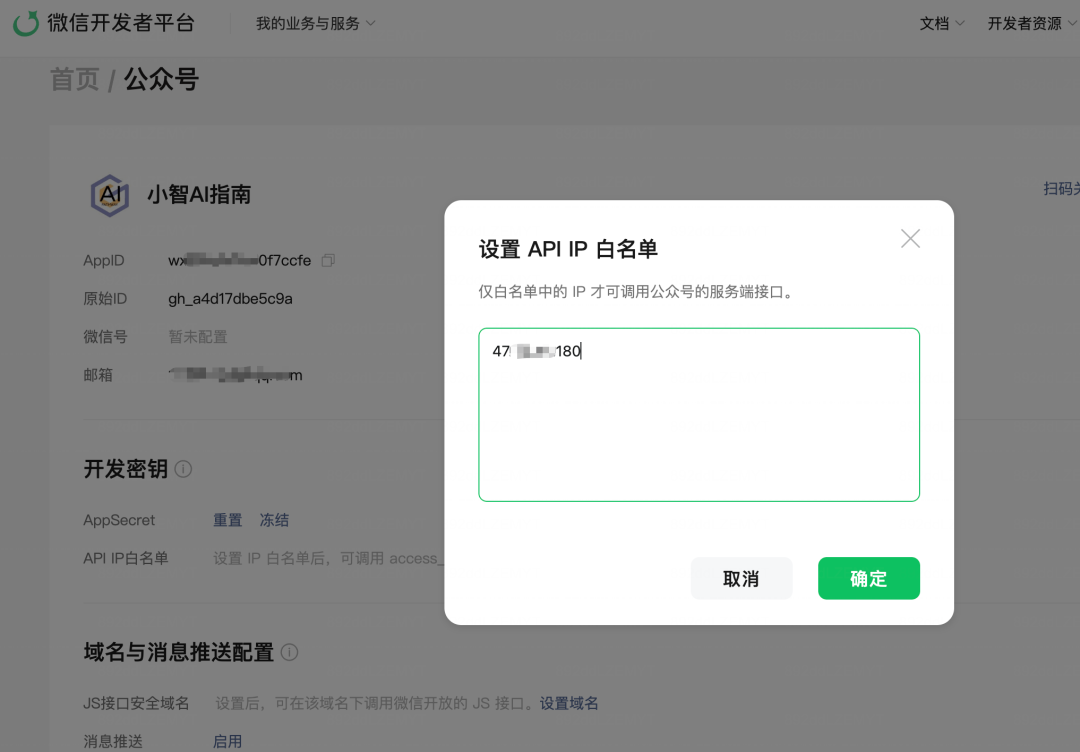Image resolution: width=1080 pixels, height=752 pixels.
Task: Open 设置域名 link for JS接口安全域名
Action: (x=569, y=703)
